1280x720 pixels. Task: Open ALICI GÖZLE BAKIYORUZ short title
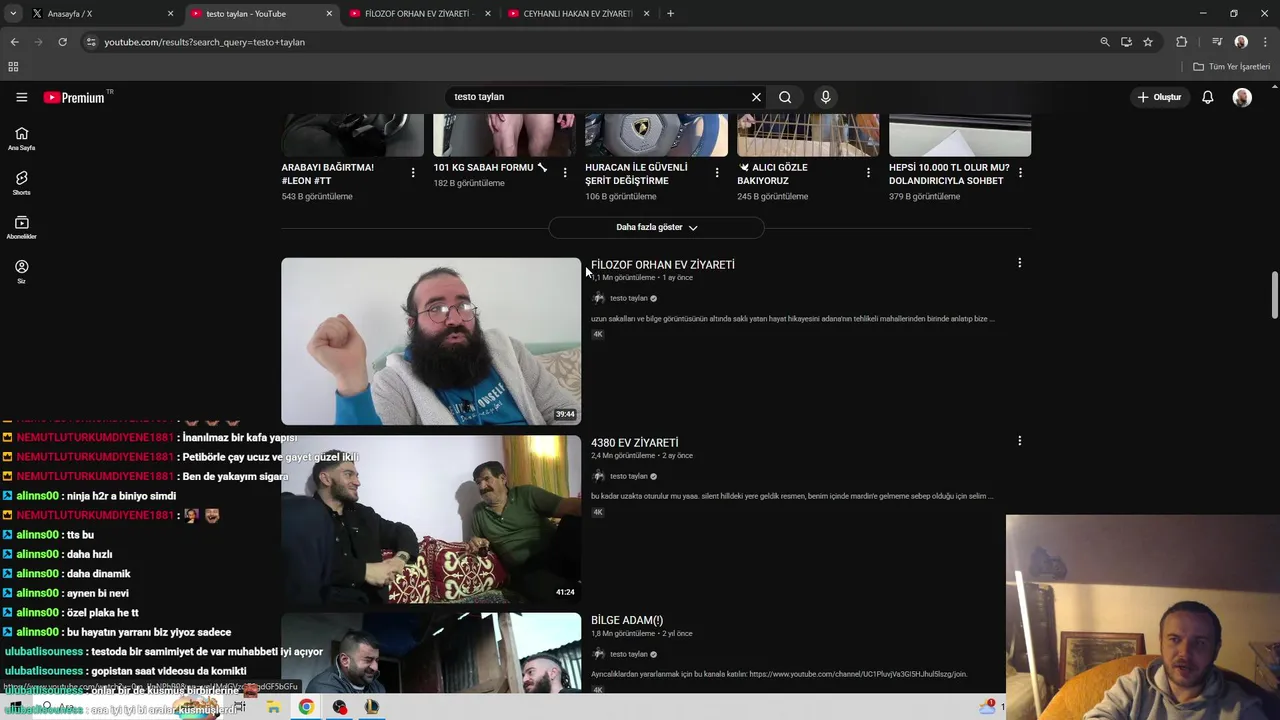772,174
